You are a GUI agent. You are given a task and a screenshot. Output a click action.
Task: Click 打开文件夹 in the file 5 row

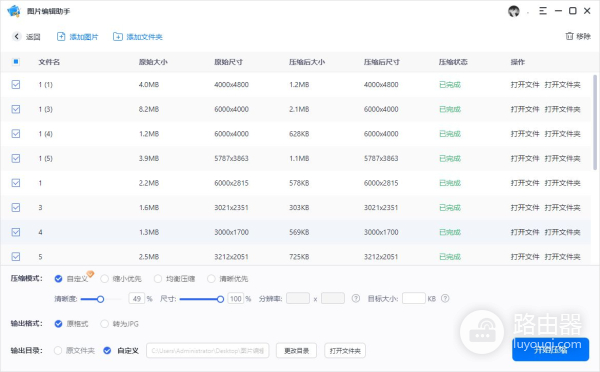click(x=562, y=256)
